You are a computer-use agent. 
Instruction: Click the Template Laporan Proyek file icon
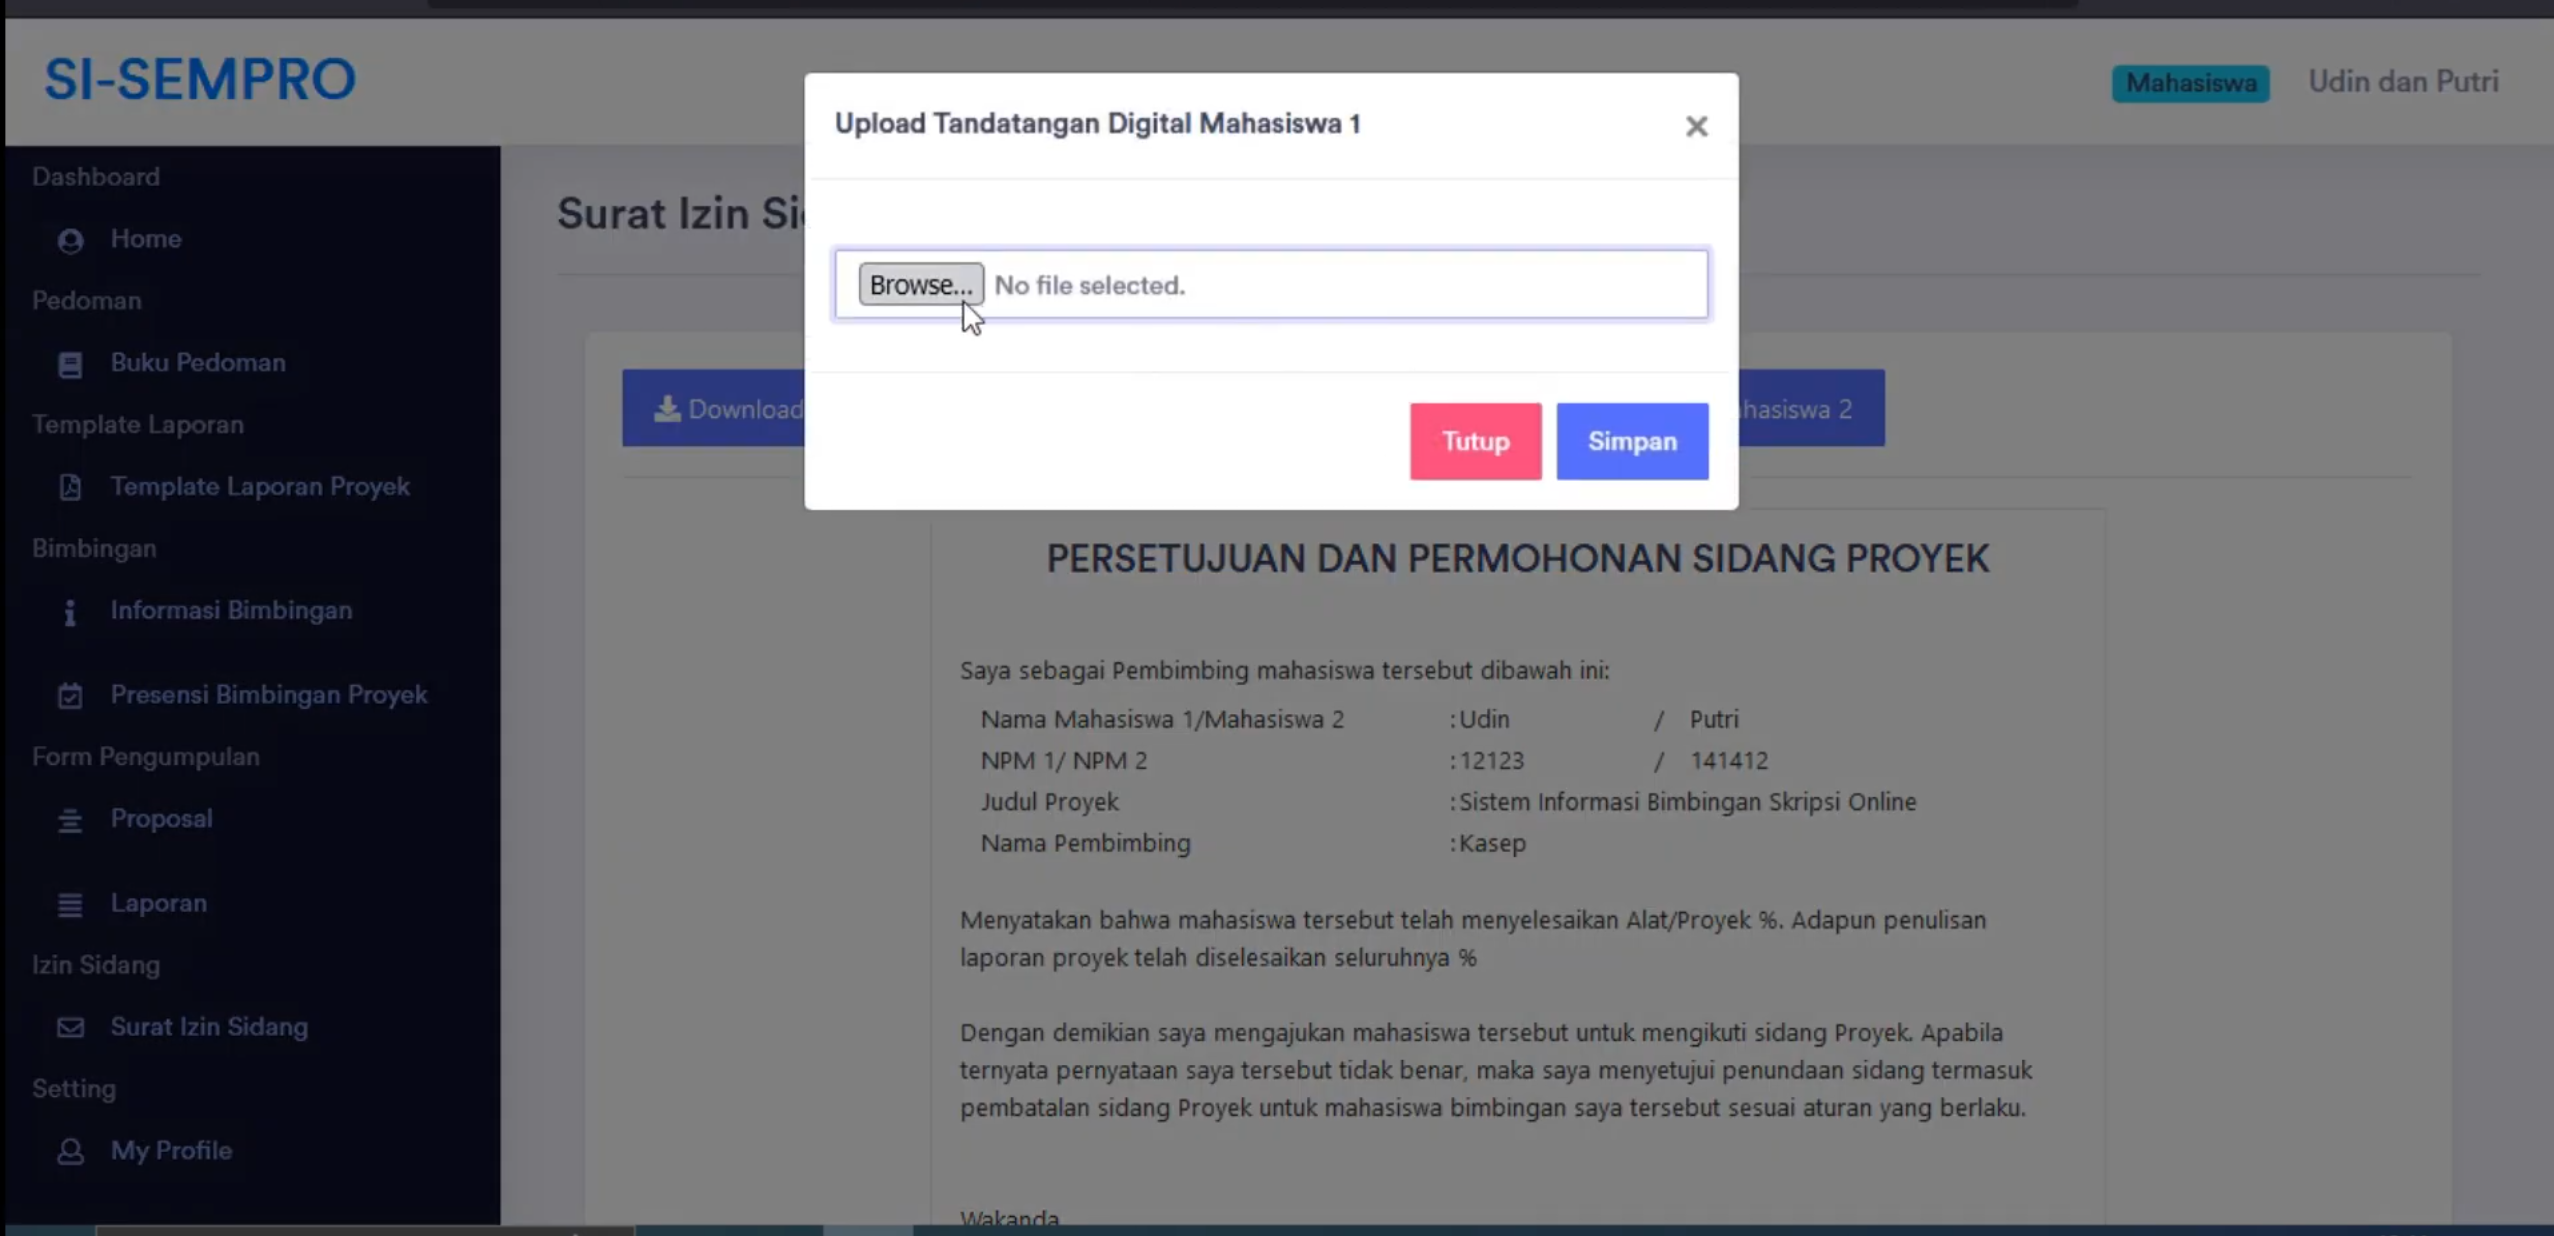coord(70,487)
